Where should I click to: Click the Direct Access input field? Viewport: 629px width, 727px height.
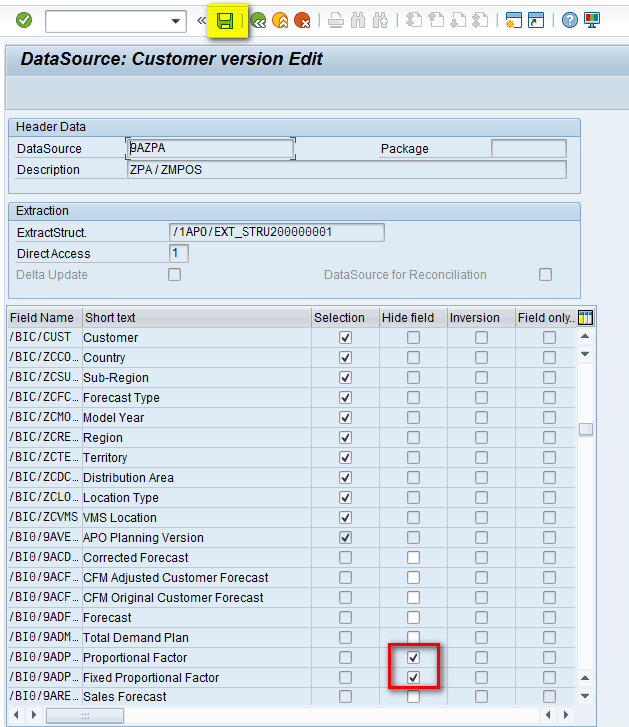tap(179, 254)
